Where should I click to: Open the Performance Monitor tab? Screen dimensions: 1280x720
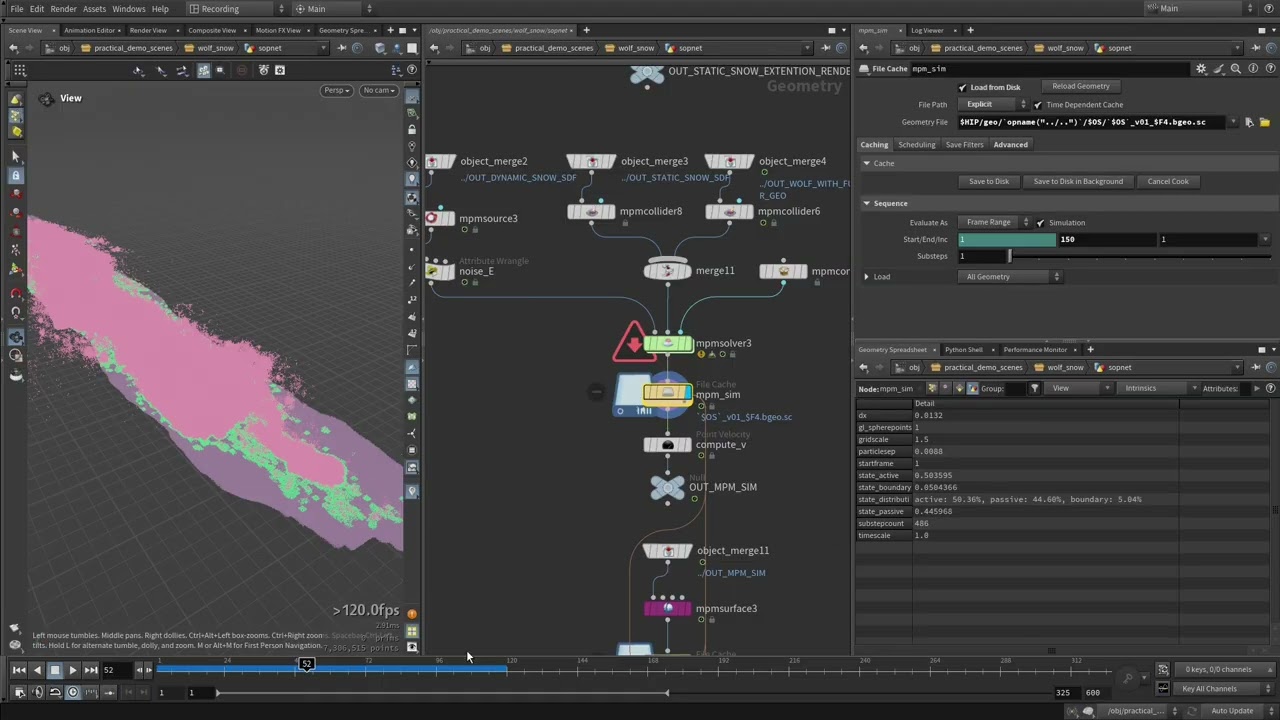point(1035,350)
